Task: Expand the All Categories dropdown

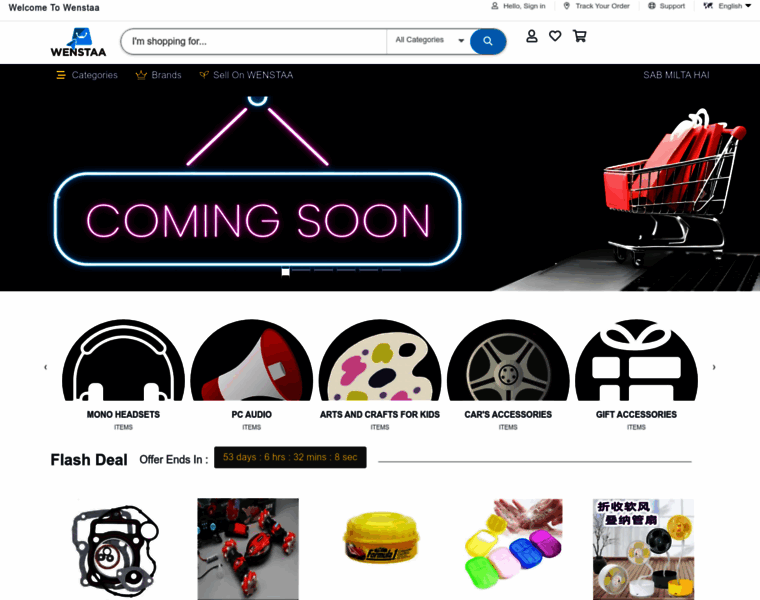Action: [429, 40]
